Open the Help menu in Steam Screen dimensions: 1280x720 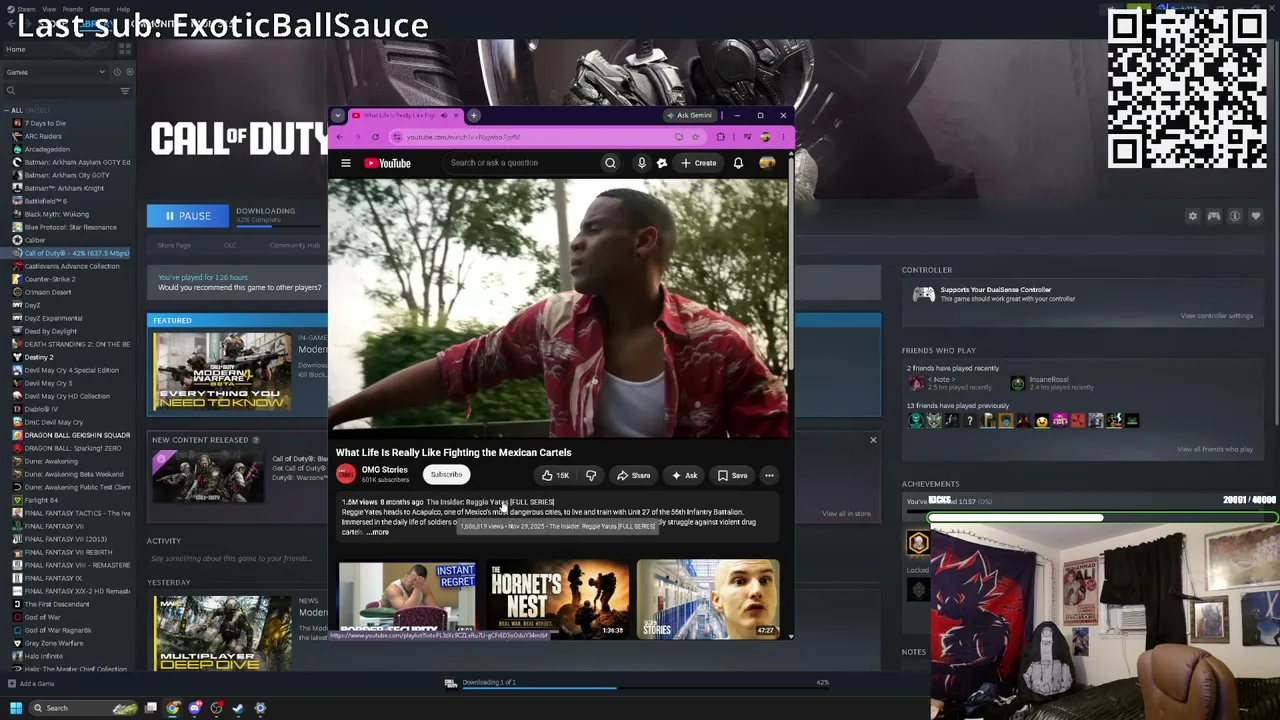(x=123, y=9)
